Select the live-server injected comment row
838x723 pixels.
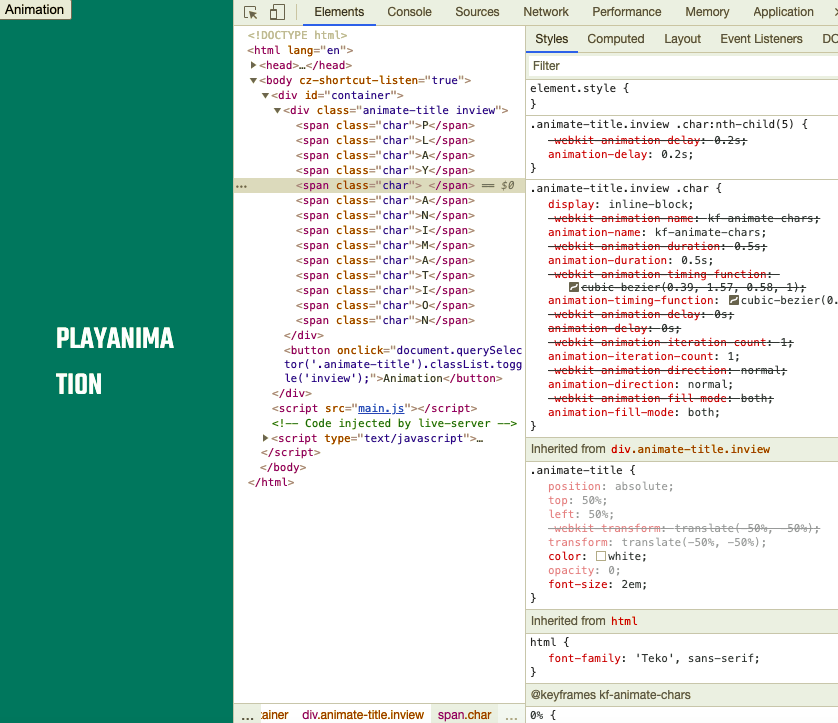pyautogui.click(x=394, y=423)
